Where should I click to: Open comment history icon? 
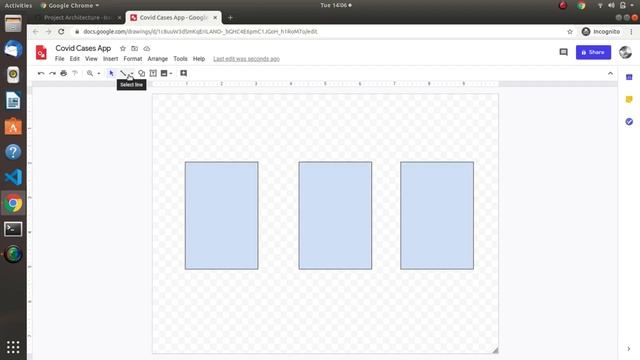point(563,52)
